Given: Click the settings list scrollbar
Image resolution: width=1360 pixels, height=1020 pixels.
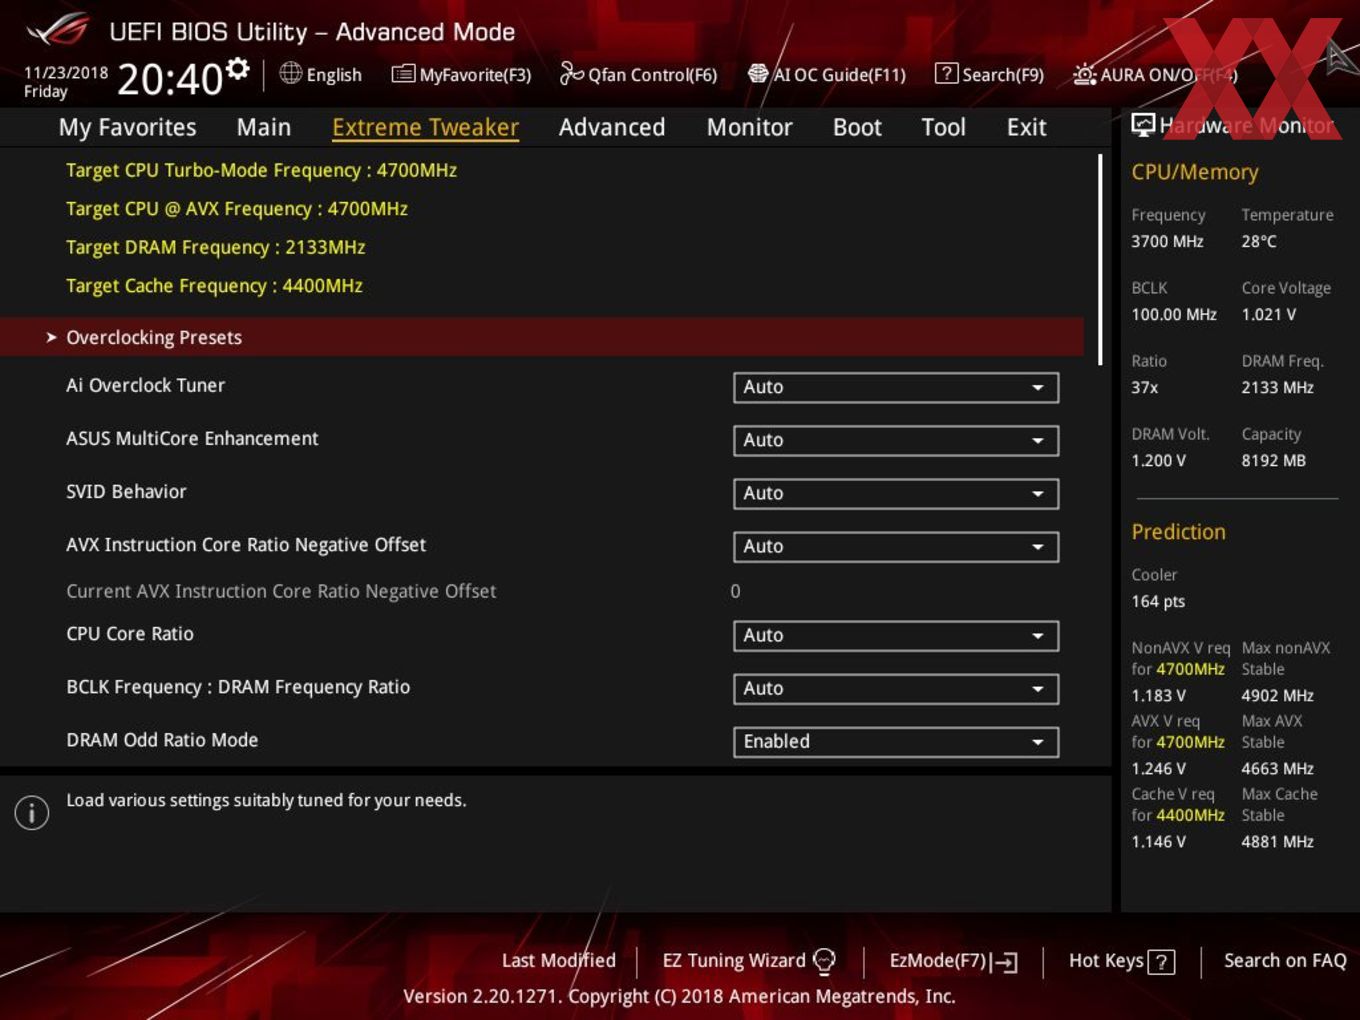Looking at the screenshot, I should [x=1100, y=260].
